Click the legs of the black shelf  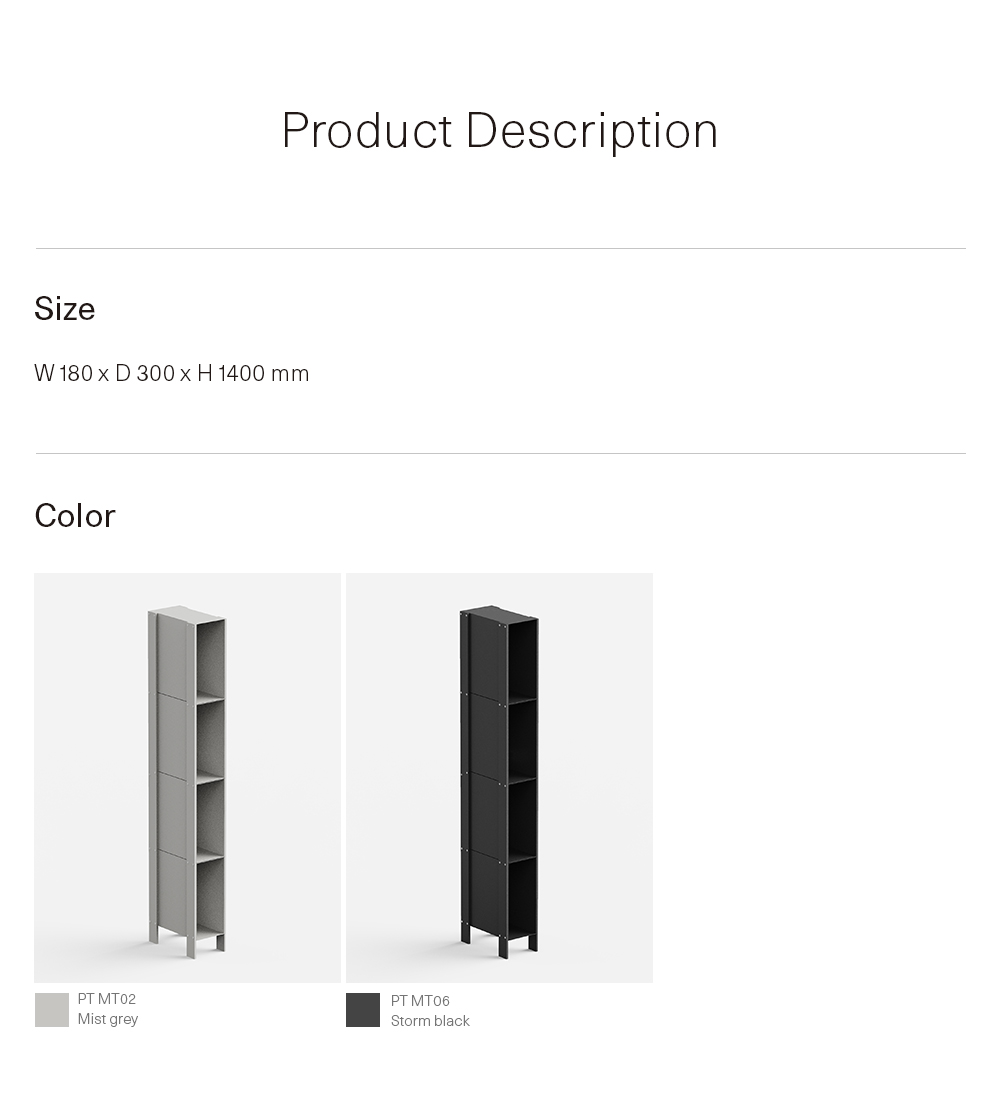point(499,941)
